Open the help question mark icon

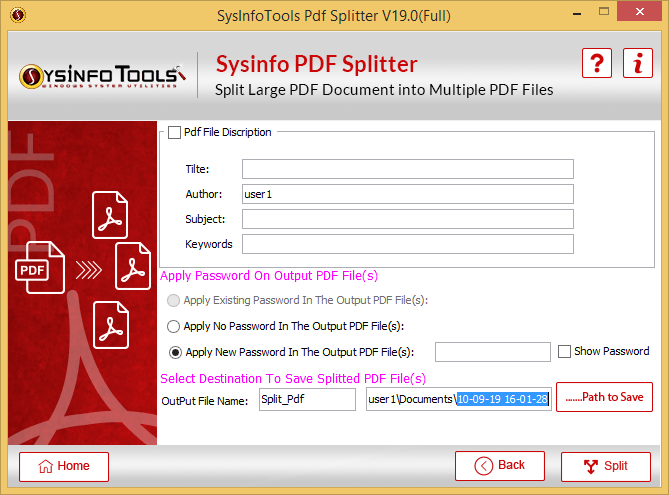[x=596, y=63]
